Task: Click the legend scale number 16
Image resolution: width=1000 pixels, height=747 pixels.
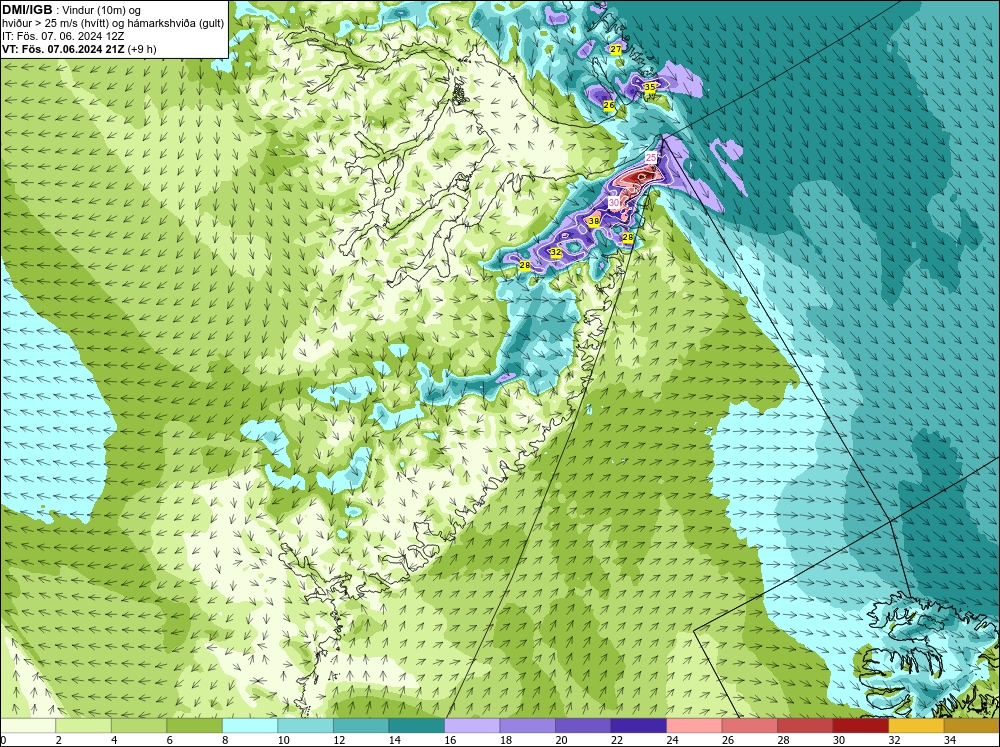Action: point(450,740)
